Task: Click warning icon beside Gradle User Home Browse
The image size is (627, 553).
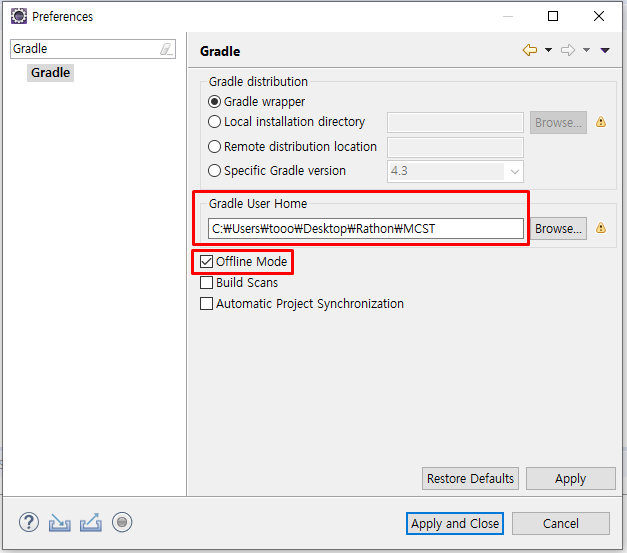Action: point(601,228)
